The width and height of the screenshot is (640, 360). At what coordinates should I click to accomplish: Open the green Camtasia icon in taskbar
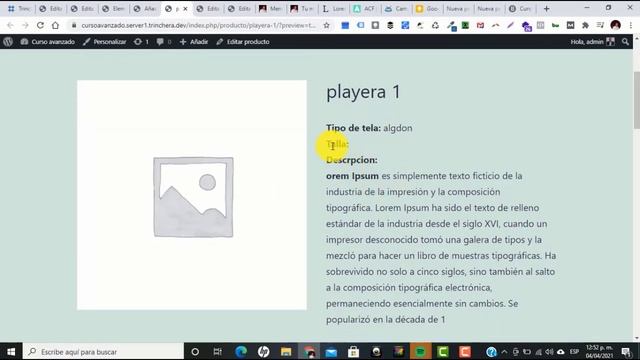443,351
